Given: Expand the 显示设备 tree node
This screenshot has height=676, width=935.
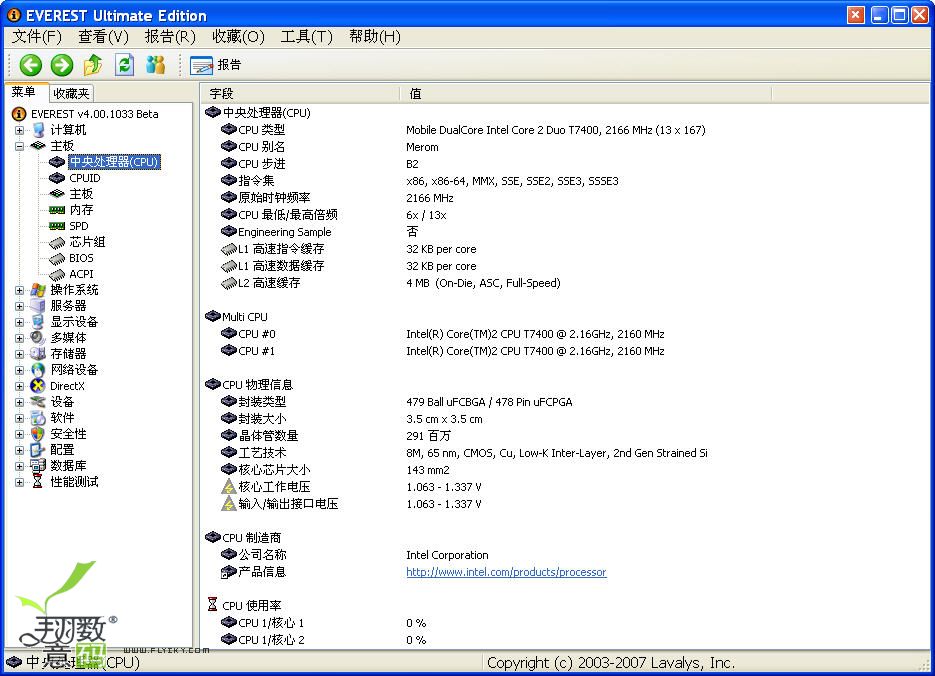Looking at the screenshot, I should (x=20, y=322).
